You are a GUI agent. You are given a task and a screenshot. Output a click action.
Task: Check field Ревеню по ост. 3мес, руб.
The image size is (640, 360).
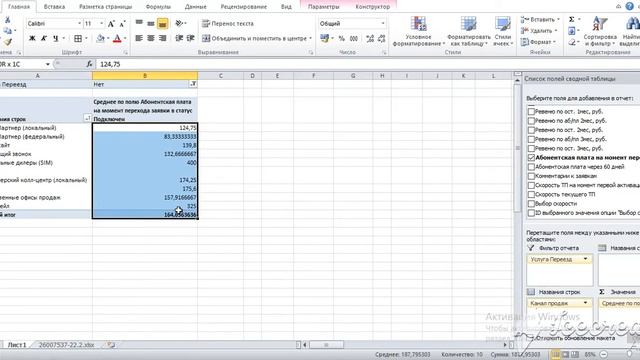(531, 148)
